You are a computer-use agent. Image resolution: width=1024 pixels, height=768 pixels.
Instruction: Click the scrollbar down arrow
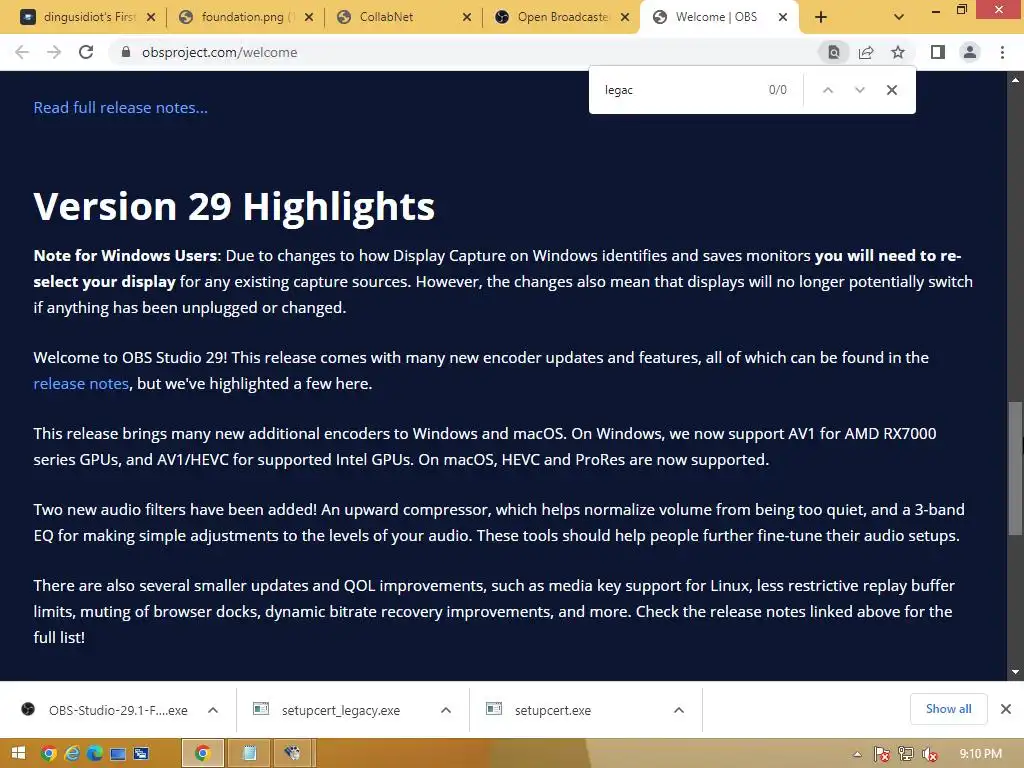pos(1015,672)
